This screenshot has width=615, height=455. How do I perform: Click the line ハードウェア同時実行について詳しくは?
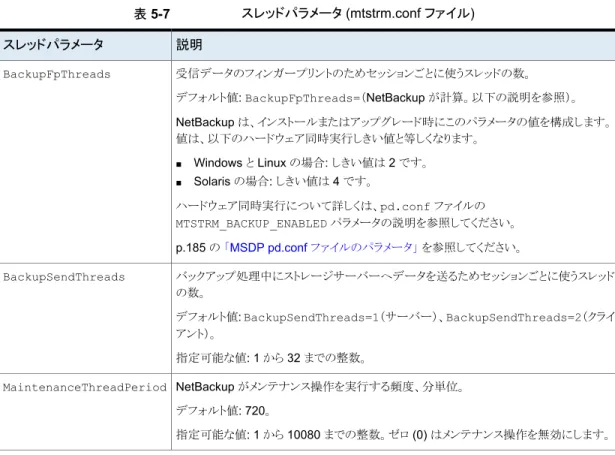tap(331, 206)
